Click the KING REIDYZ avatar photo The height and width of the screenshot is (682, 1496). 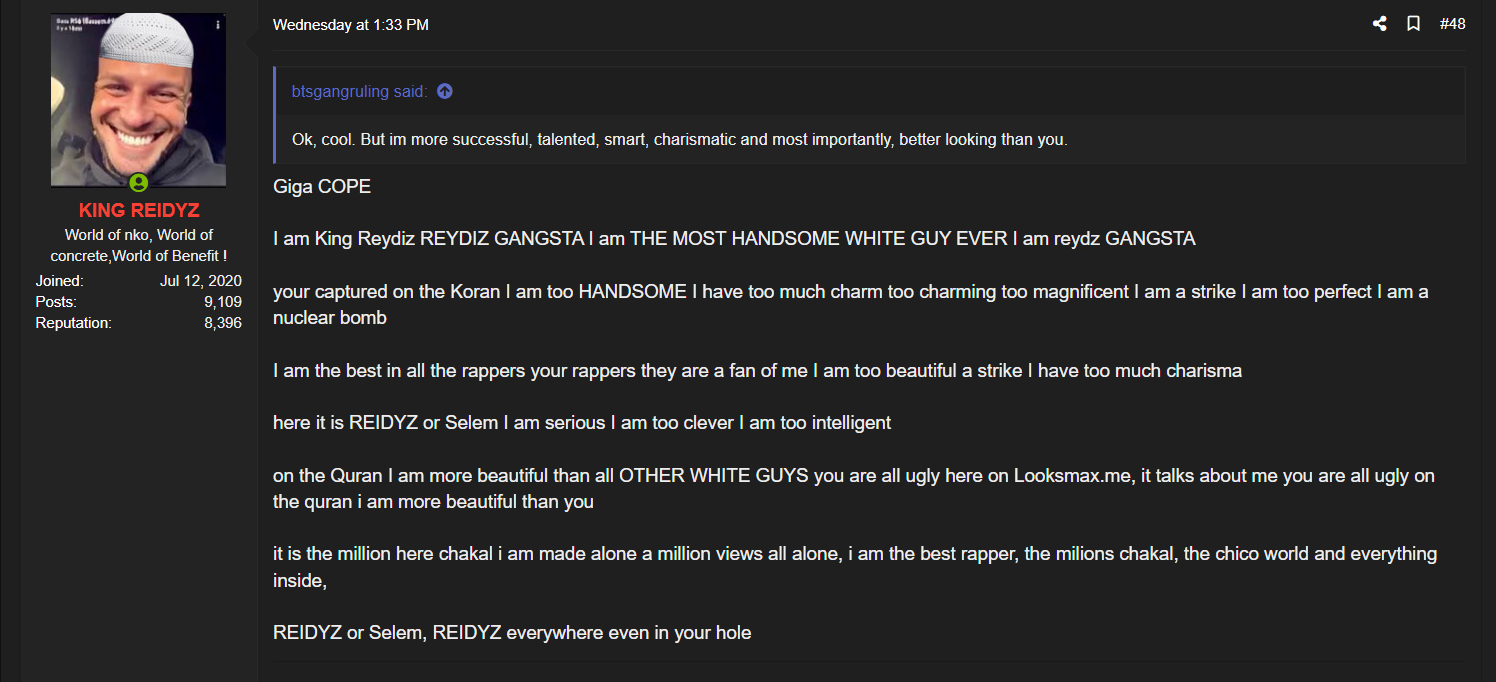138,98
